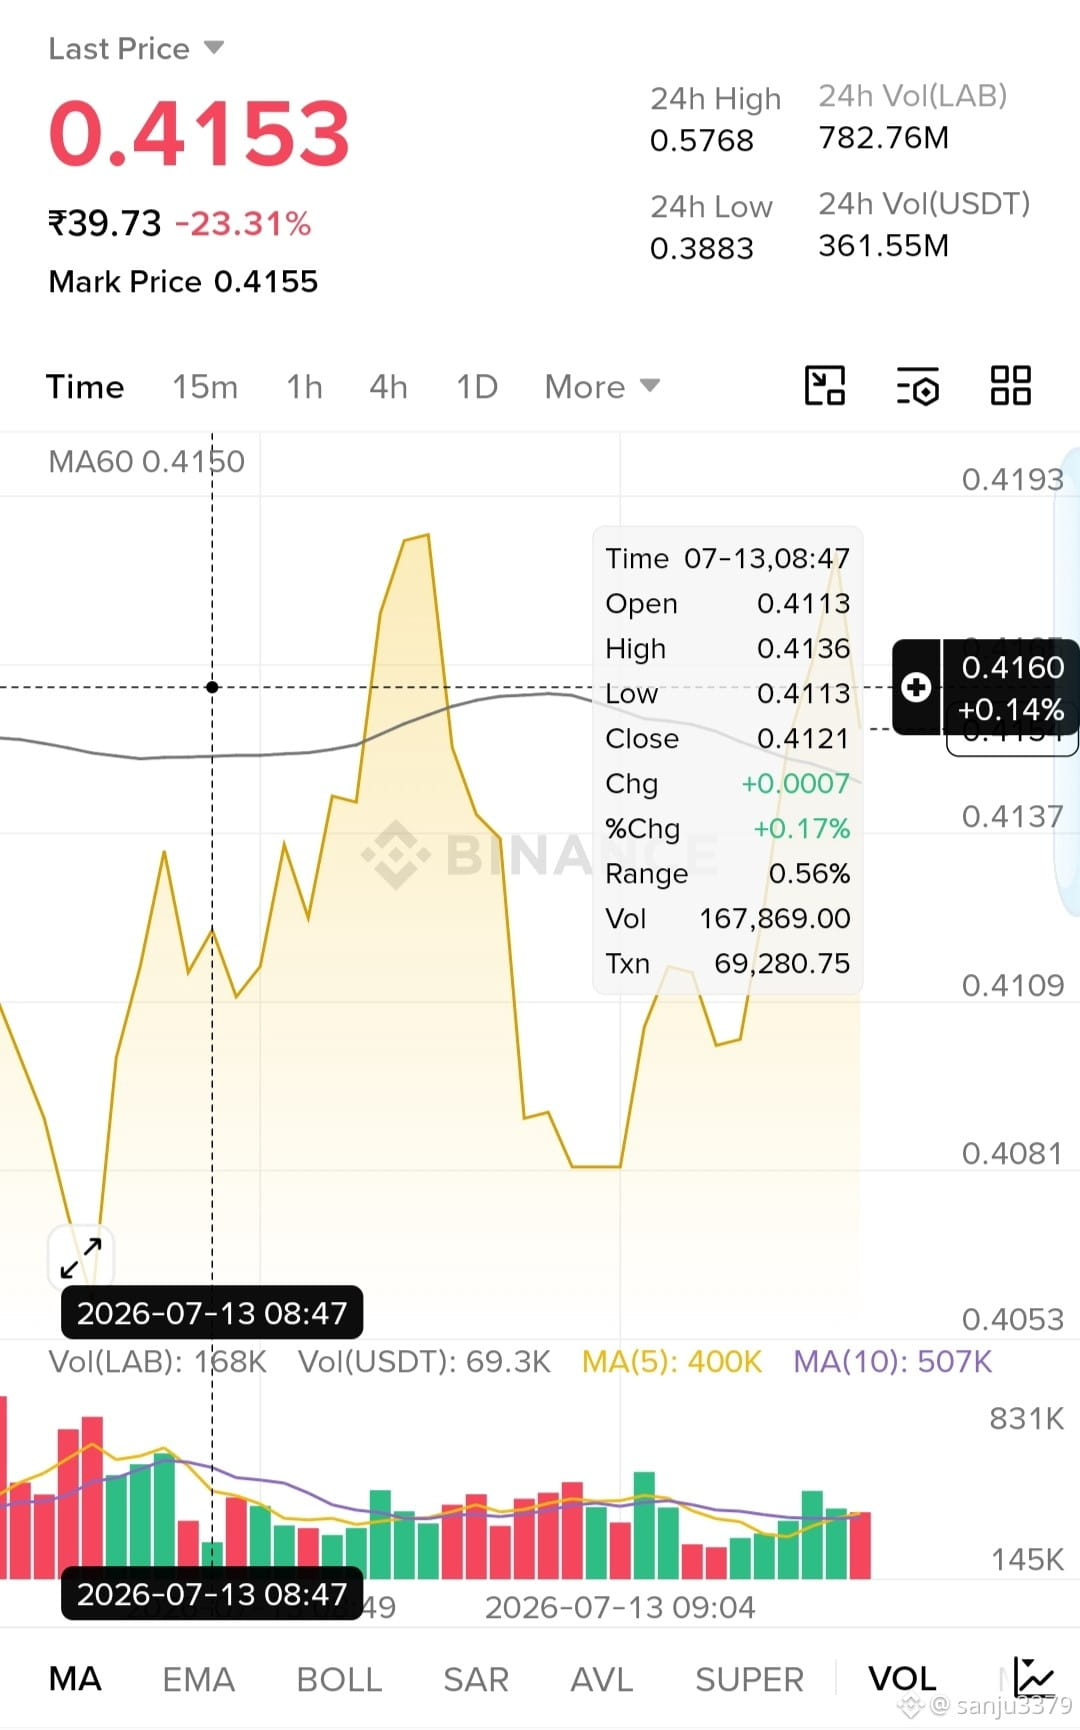Switch to the 4h interval

coord(388,387)
